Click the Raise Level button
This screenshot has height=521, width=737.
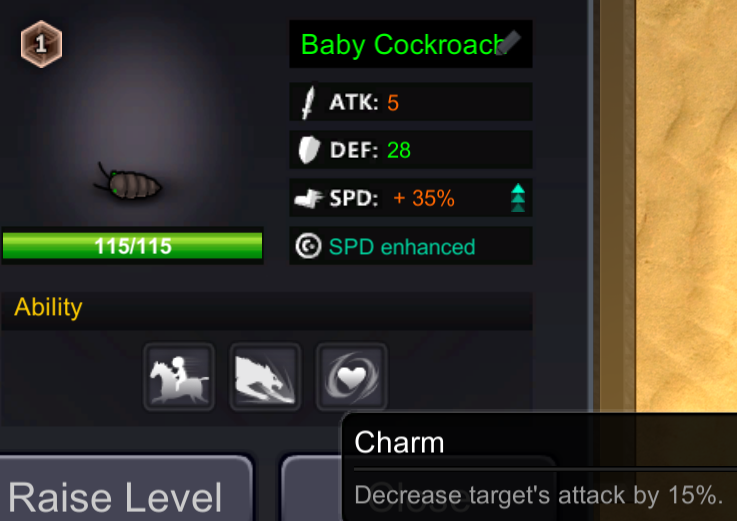click(126, 488)
